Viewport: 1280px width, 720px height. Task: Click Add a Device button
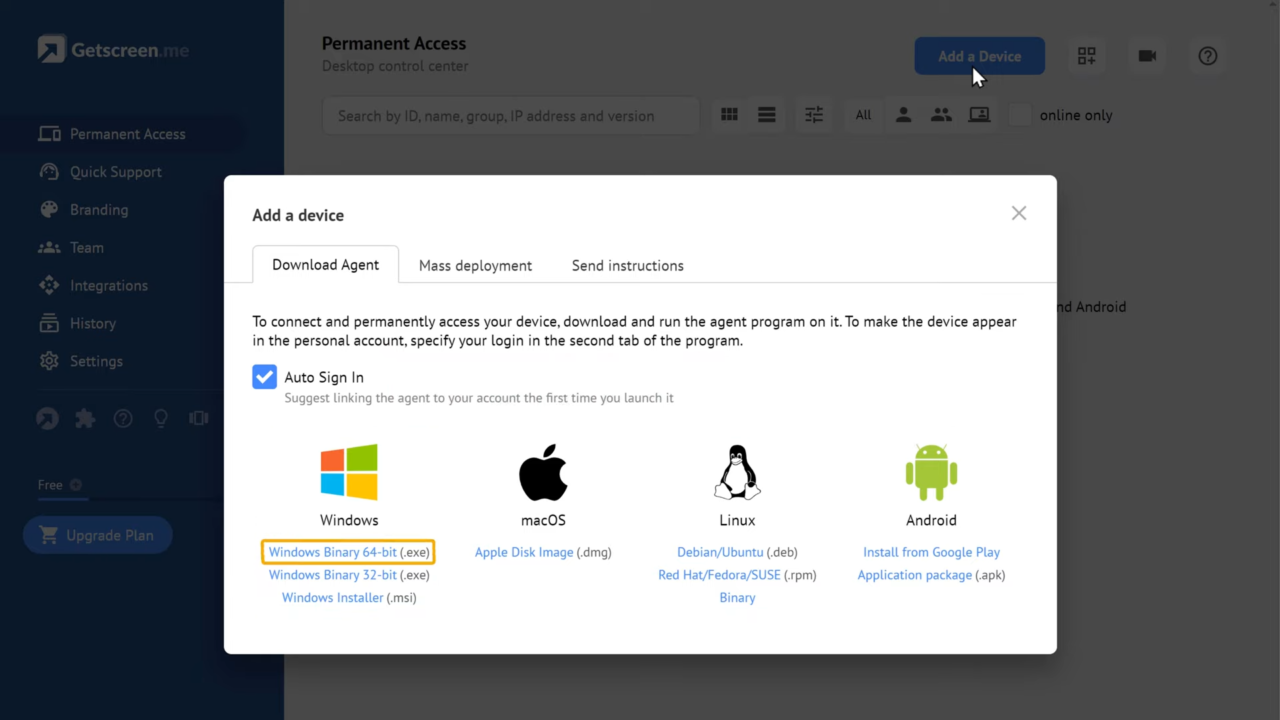980,56
